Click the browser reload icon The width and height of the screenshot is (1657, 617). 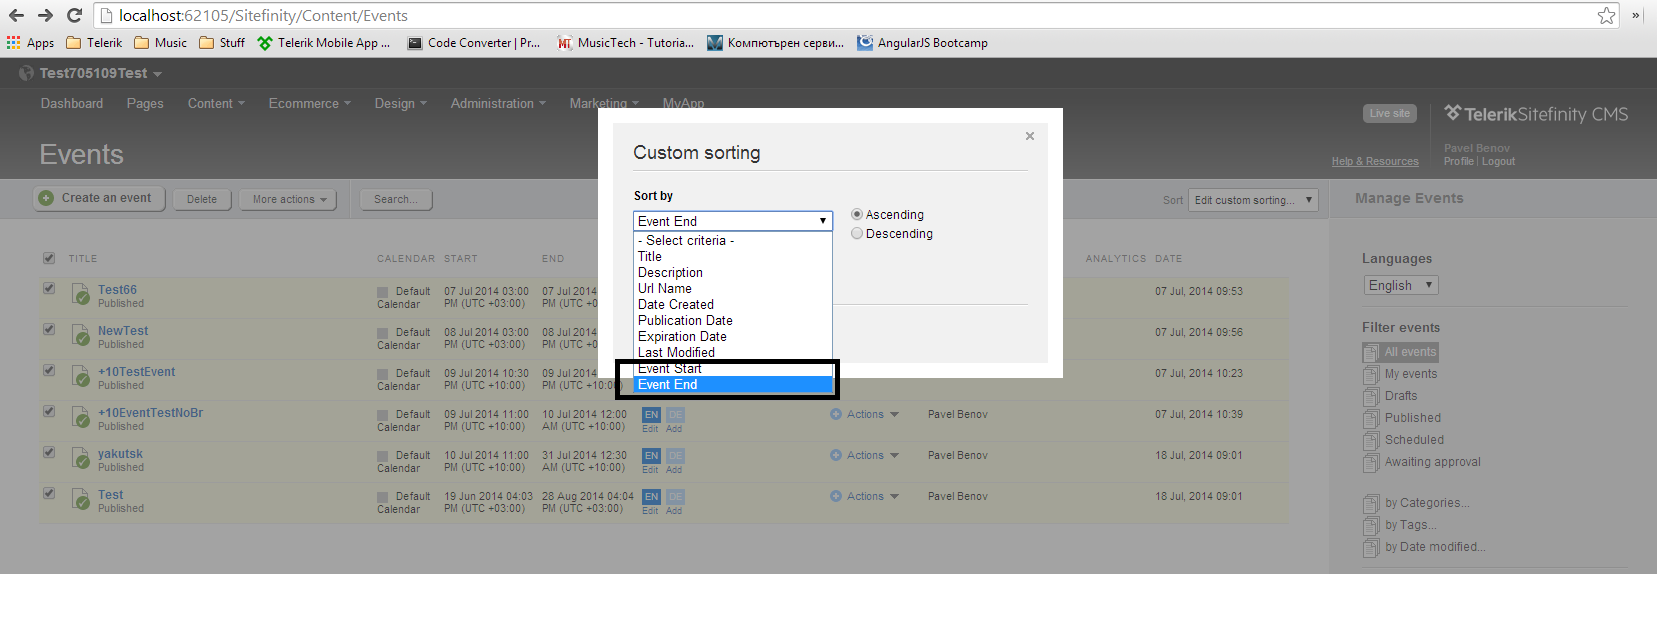coord(74,15)
